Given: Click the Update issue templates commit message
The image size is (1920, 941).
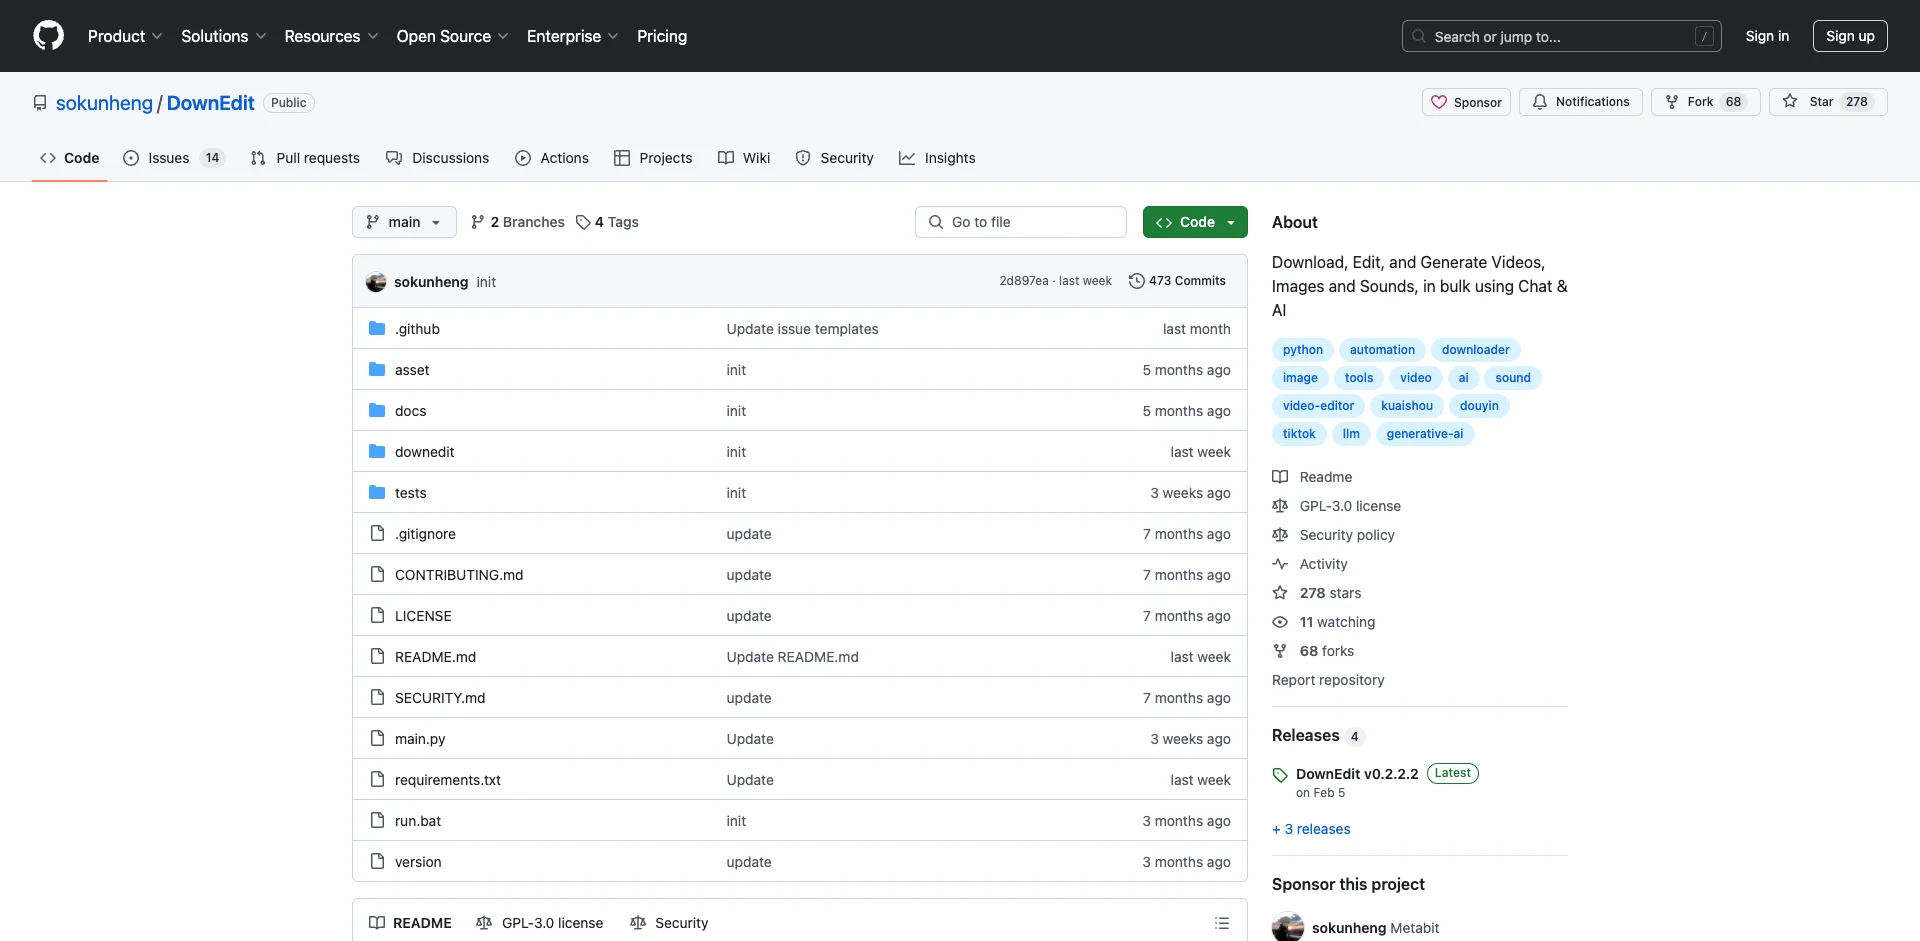Looking at the screenshot, I should tap(802, 329).
